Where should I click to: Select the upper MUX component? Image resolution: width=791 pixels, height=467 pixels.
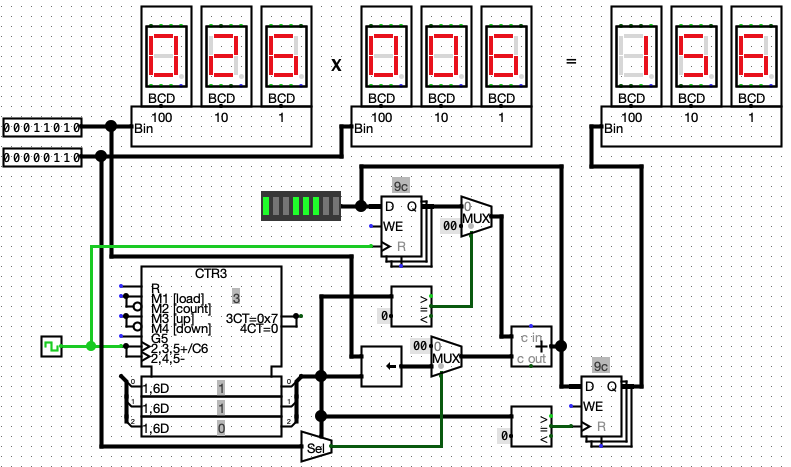coord(476,217)
